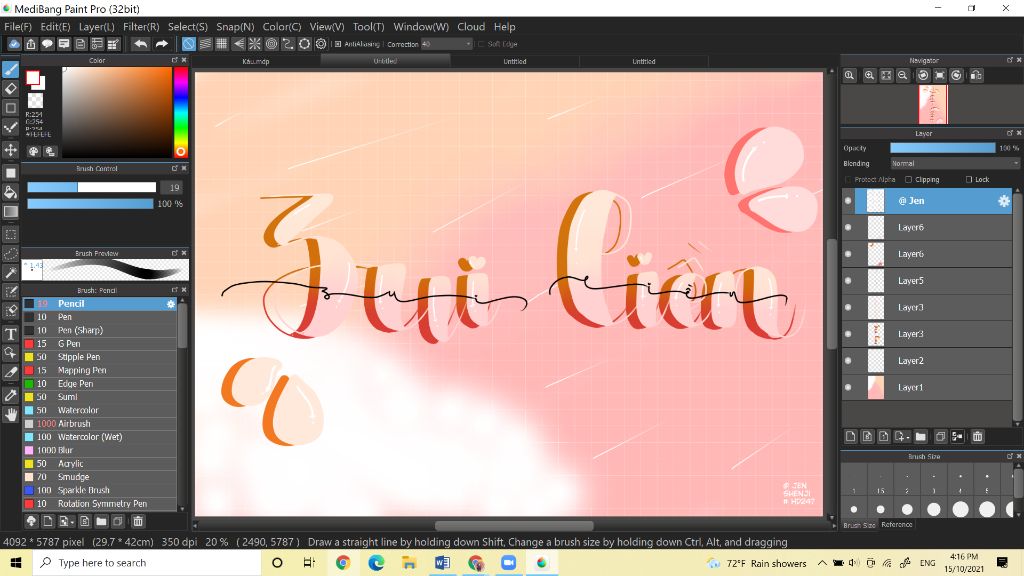Select the Airbrush brush
1024x576 pixels.
99,423
